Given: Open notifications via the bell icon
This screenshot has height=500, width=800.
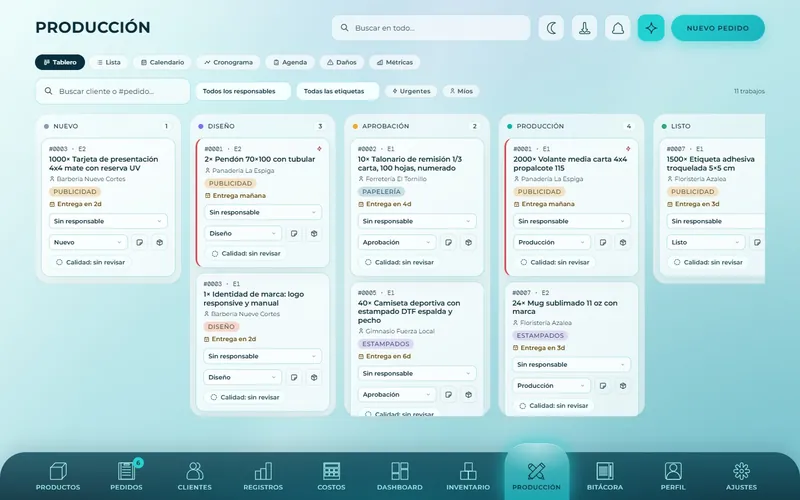Looking at the screenshot, I should click(x=617, y=28).
